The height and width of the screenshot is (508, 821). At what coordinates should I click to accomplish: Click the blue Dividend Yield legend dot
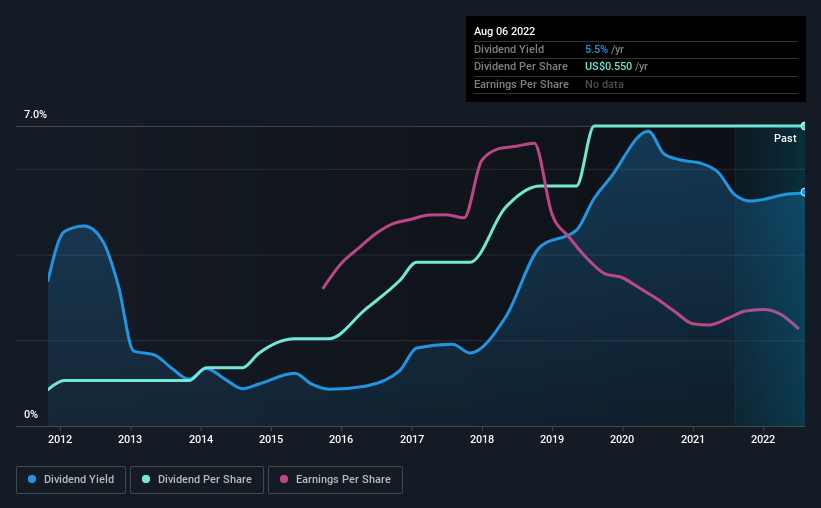coord(33,479)
